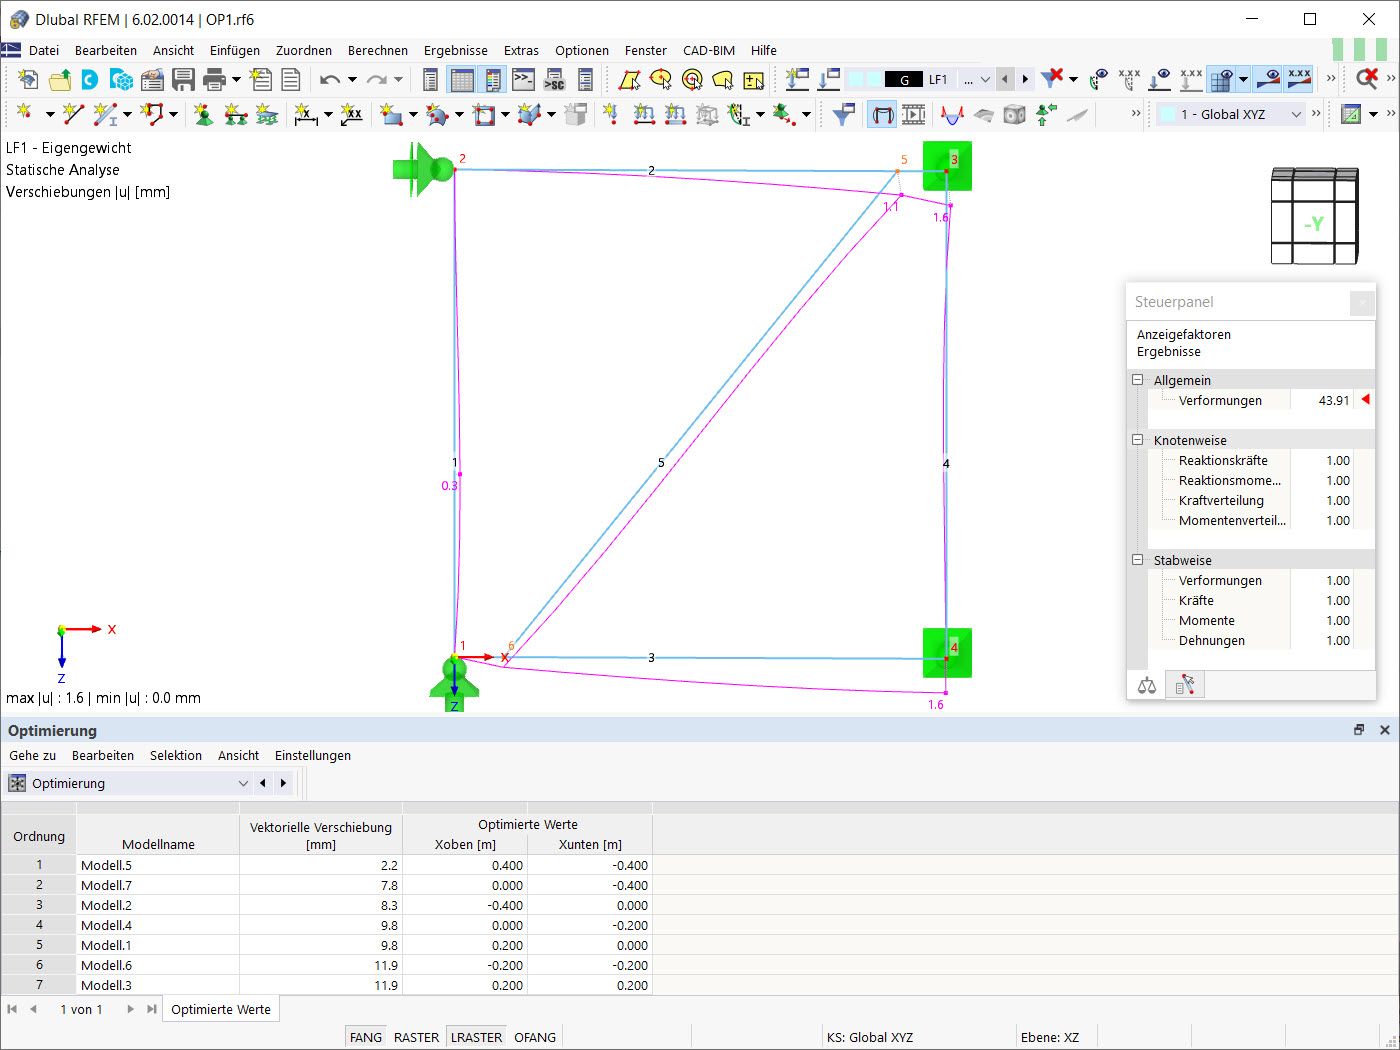Click the new opening tool icon
This screenshot has width=1400, height=1050.
(485, 115)
